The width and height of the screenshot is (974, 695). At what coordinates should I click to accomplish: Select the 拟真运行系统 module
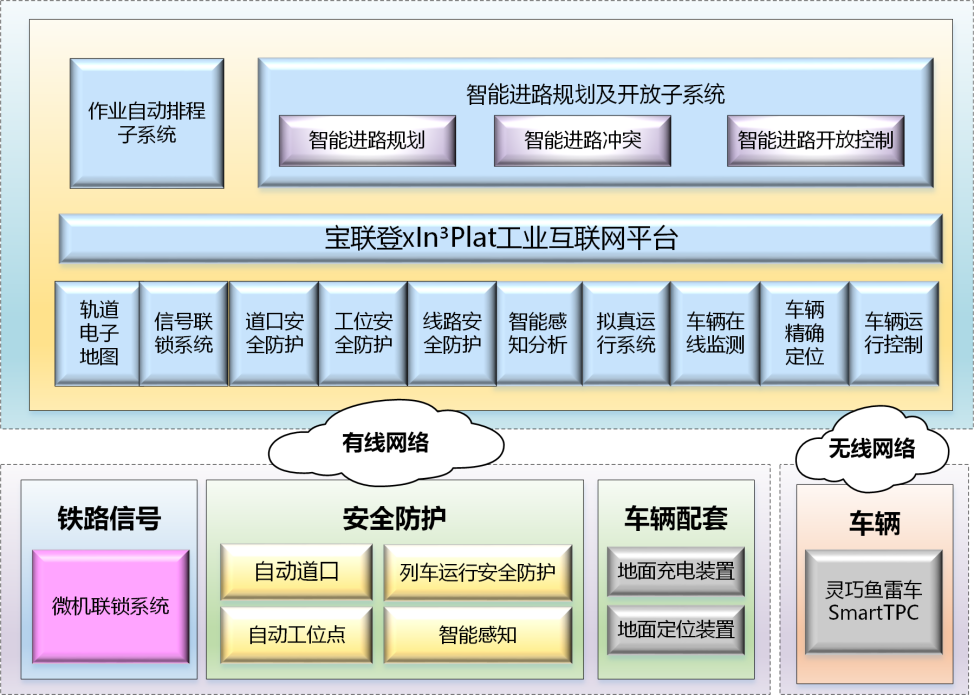coord(626,334)
